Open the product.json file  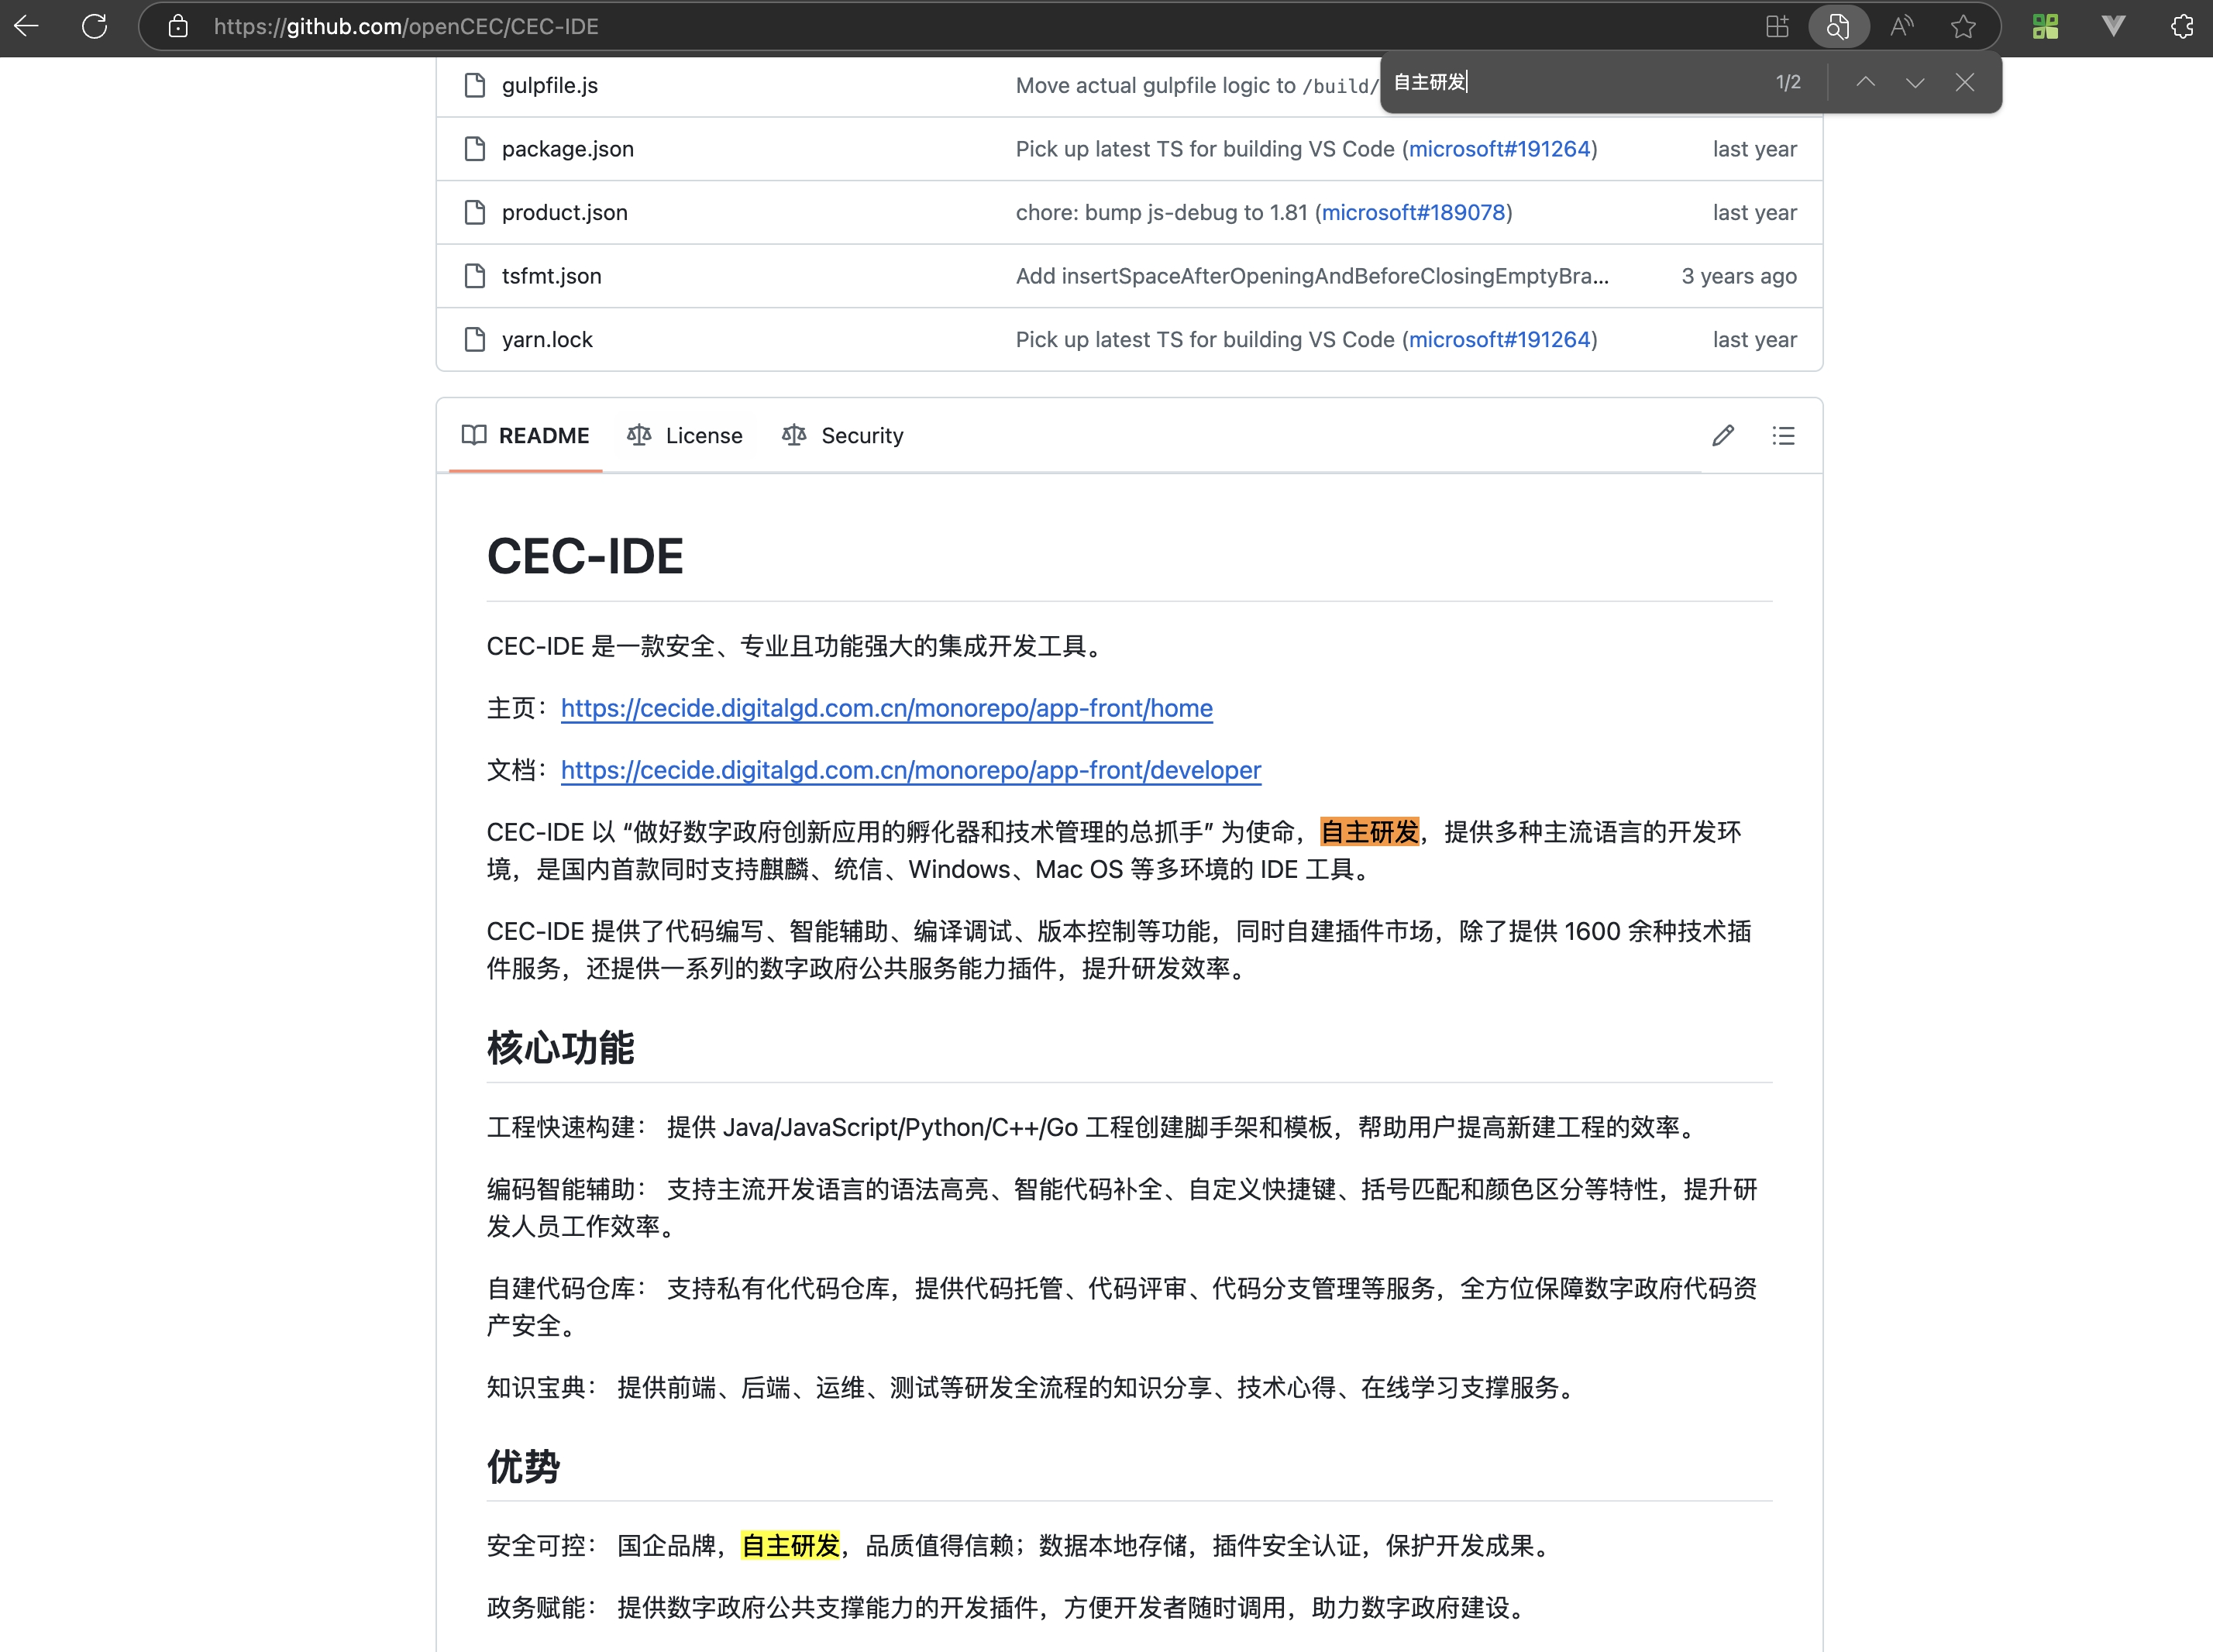click(x=565, y=212)
